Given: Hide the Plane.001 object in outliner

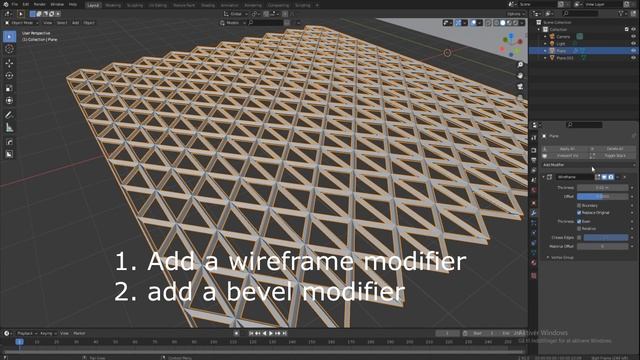Looking at the screenshot, I should point(633,58).
